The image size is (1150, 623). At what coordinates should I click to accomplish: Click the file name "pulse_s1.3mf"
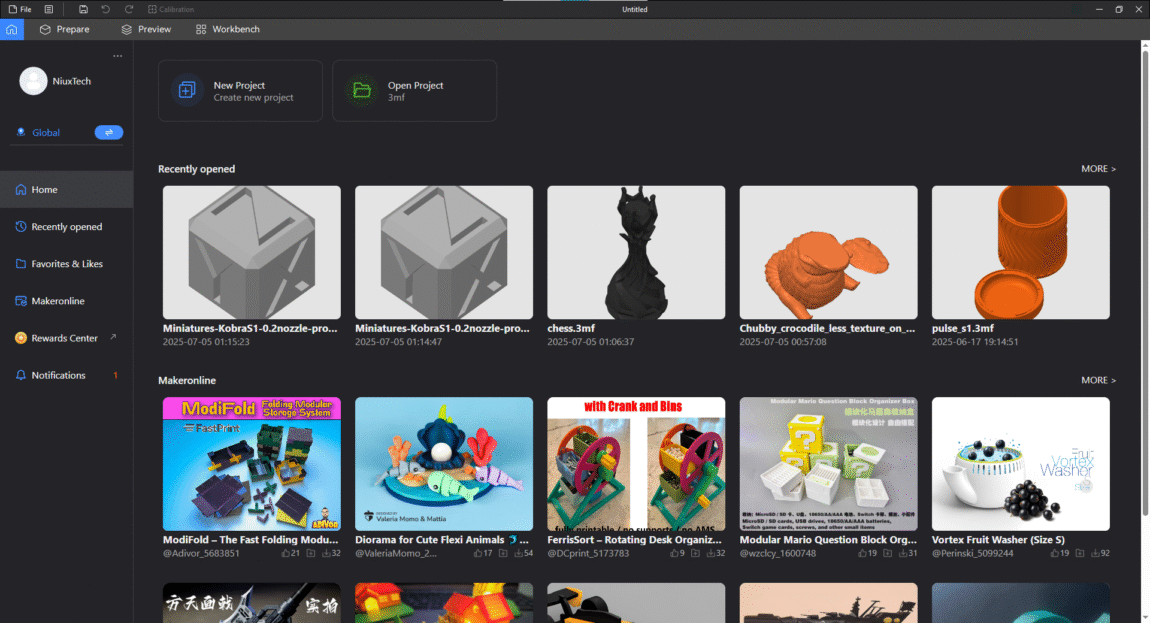(x=962, y=328)
